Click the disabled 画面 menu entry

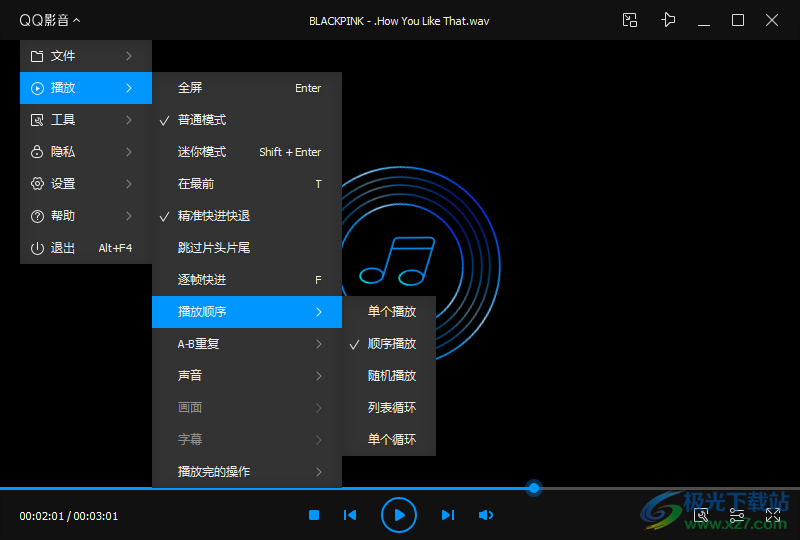coord(247,407)
